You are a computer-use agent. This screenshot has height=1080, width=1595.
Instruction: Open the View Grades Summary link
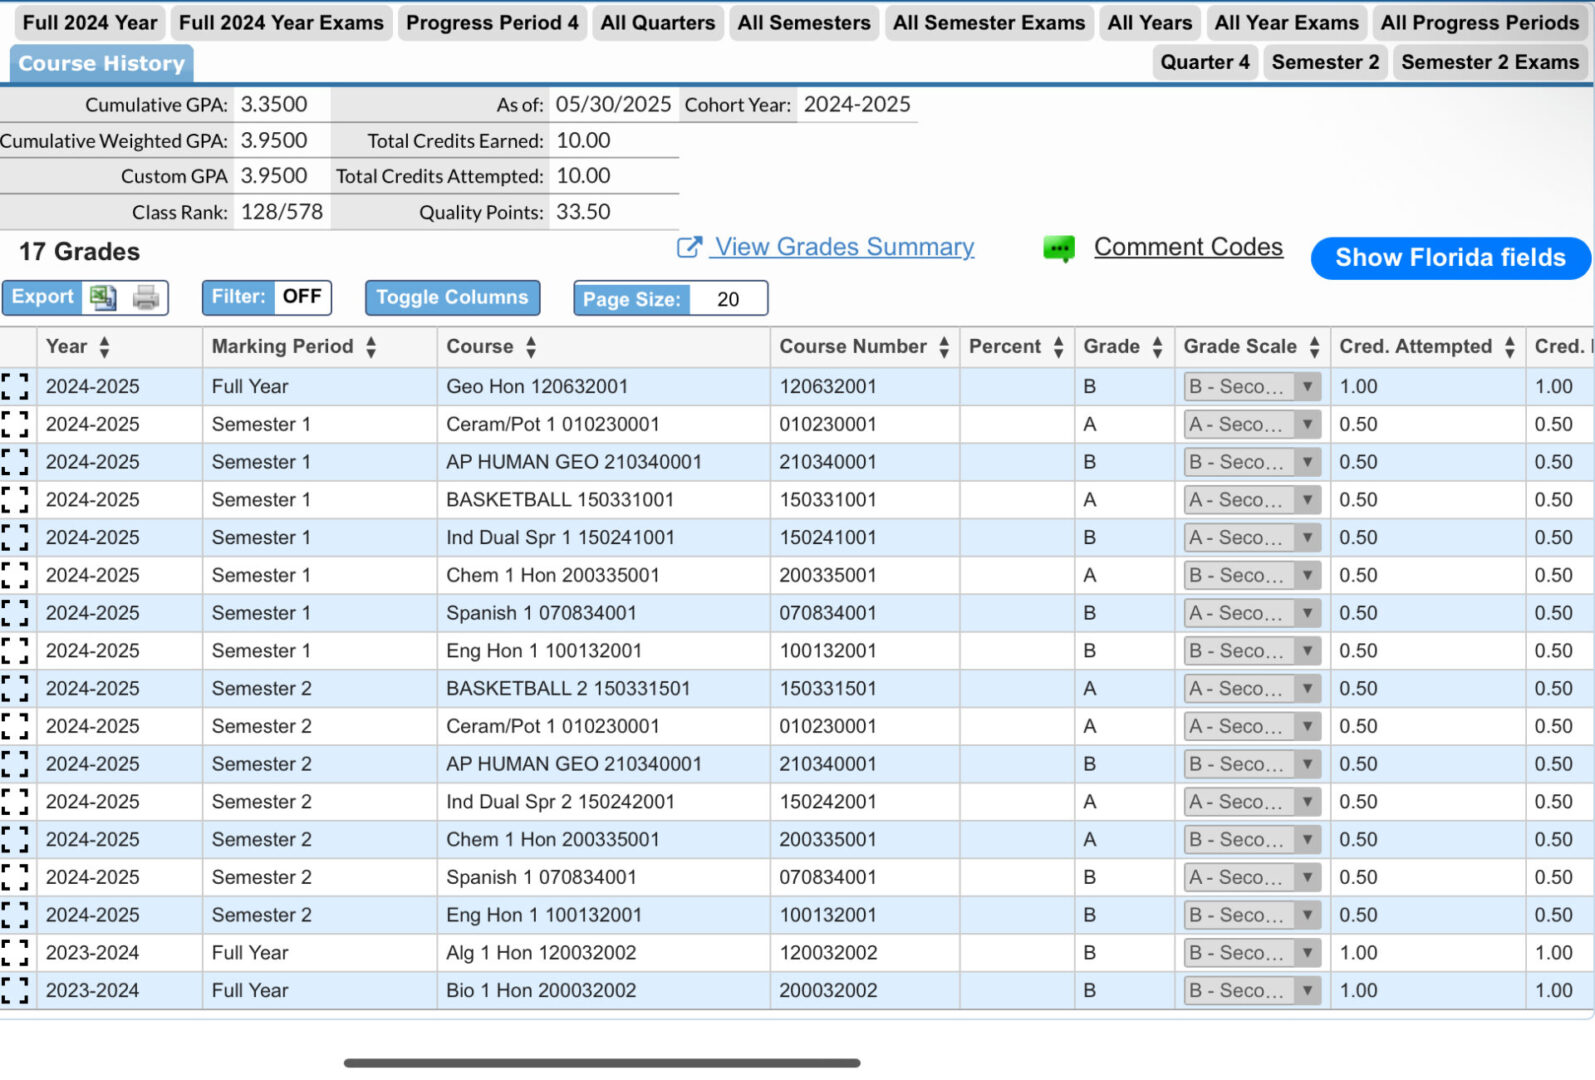click(844, 247)
